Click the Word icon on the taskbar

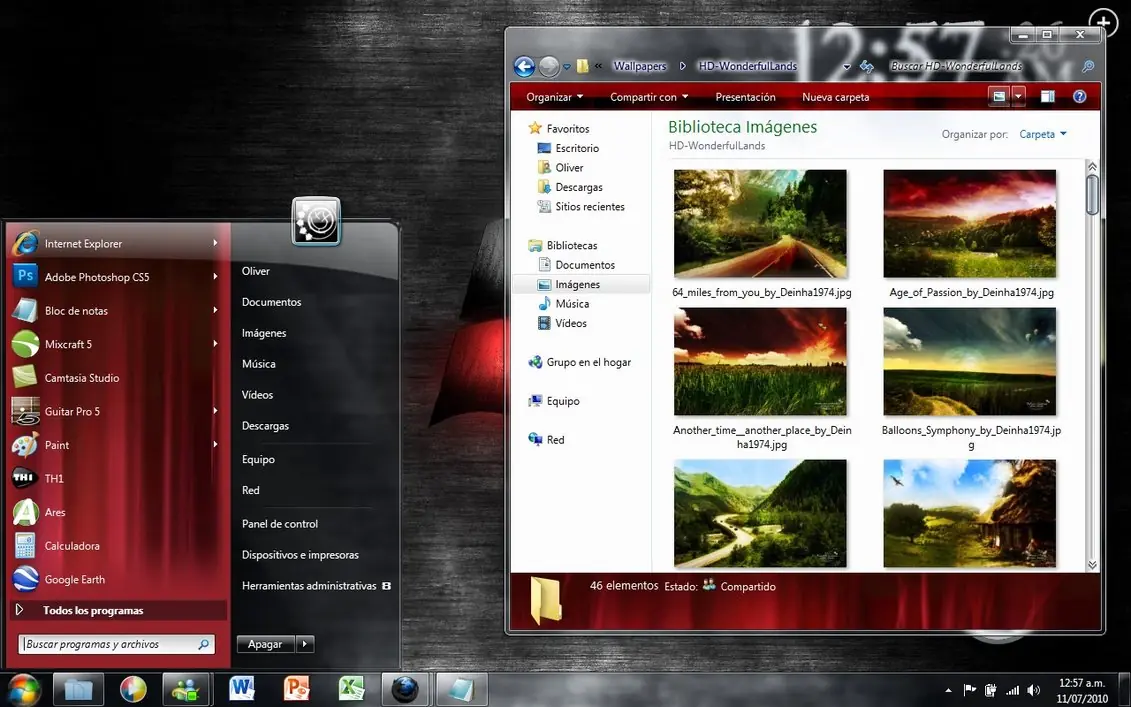click(x=242, y=689)
